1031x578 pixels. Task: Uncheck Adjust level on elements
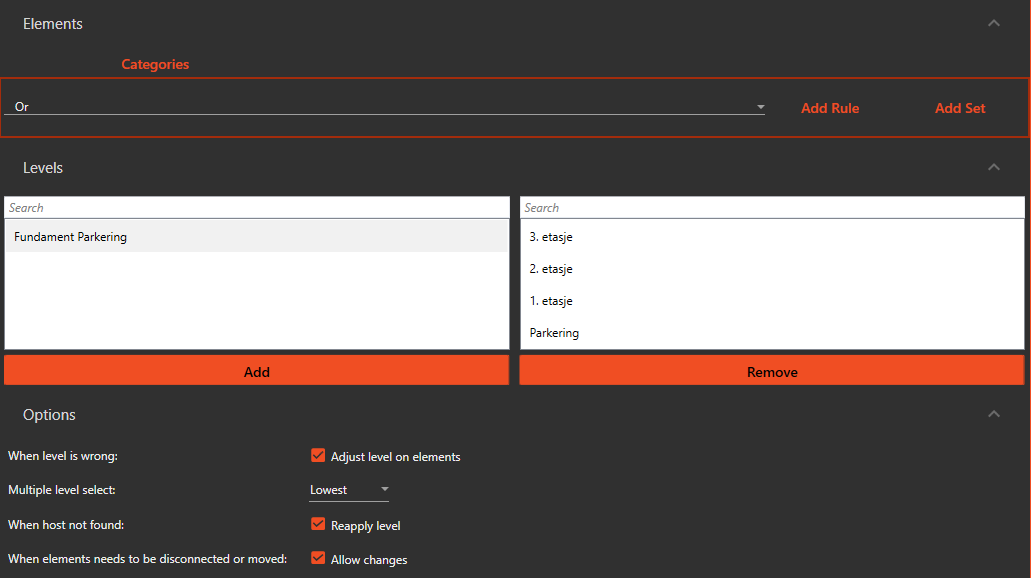pyautogui.click(x=318, y=455)
